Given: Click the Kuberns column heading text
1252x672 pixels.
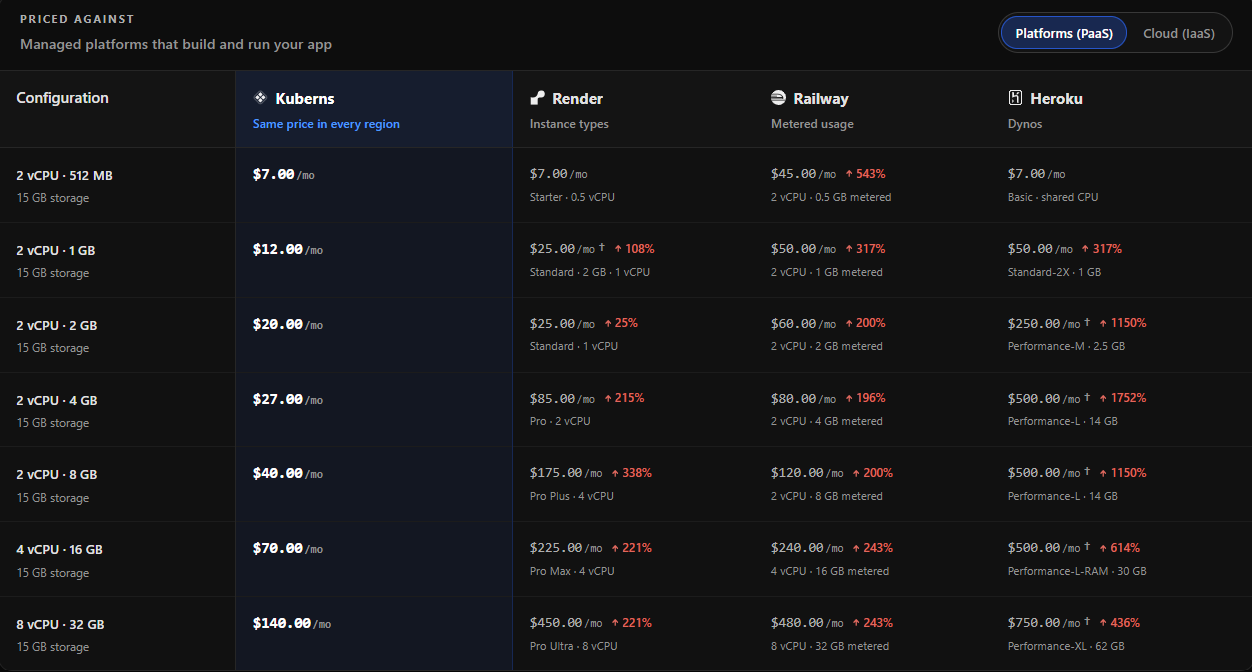Looking at the screenshot, I should [305, 99].
